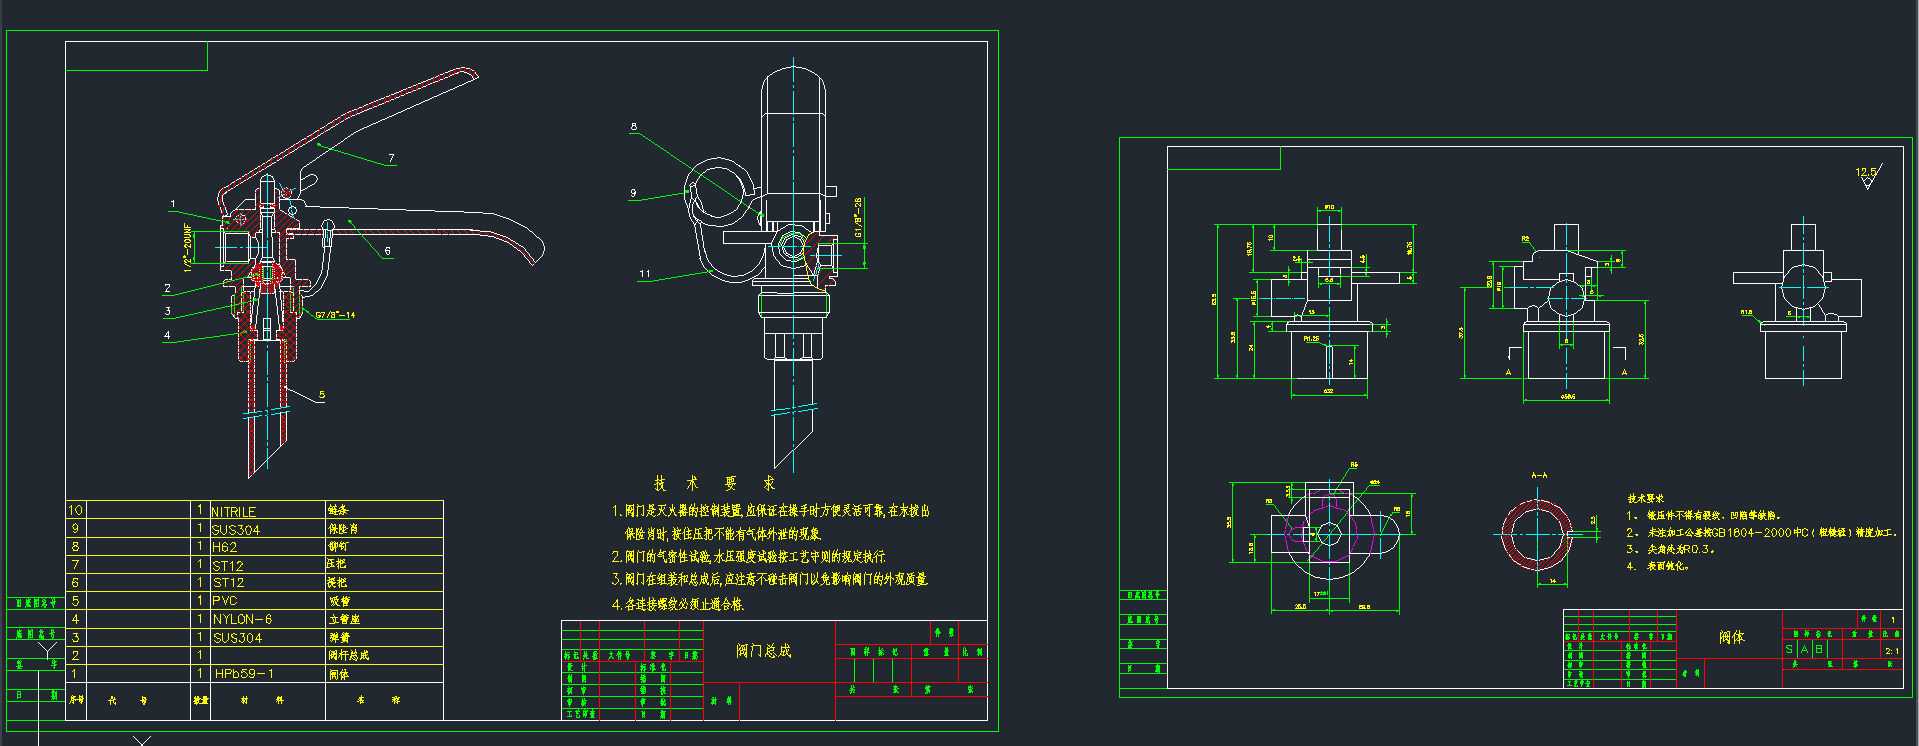Image resolution: width=1919 pixels, height=746 pixels.
Task: Click the 技术要求 heading in the left sheet
Action: [715, 484]
